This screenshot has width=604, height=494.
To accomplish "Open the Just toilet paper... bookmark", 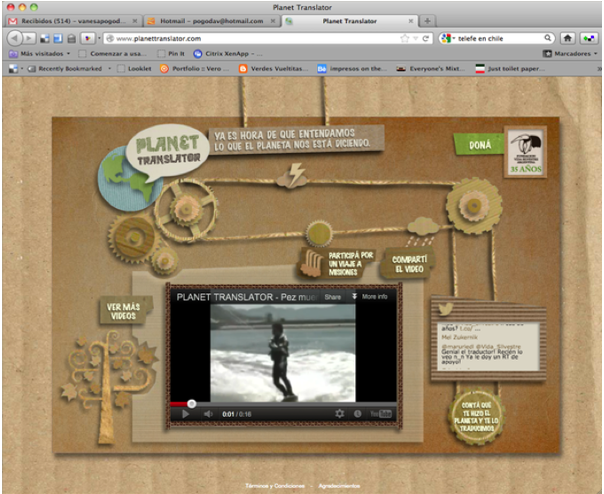I will coord(510,69).
